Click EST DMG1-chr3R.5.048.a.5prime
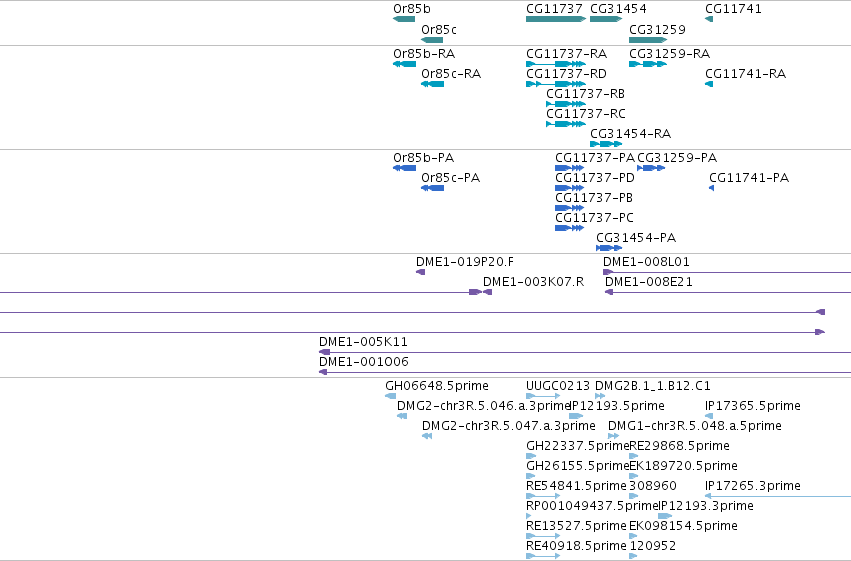 (695, 426)
